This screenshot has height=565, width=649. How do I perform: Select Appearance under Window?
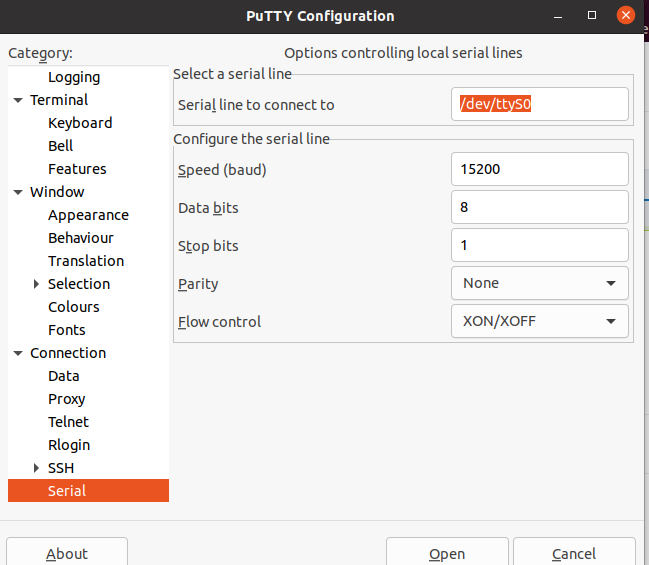click(x=88, y=215)
